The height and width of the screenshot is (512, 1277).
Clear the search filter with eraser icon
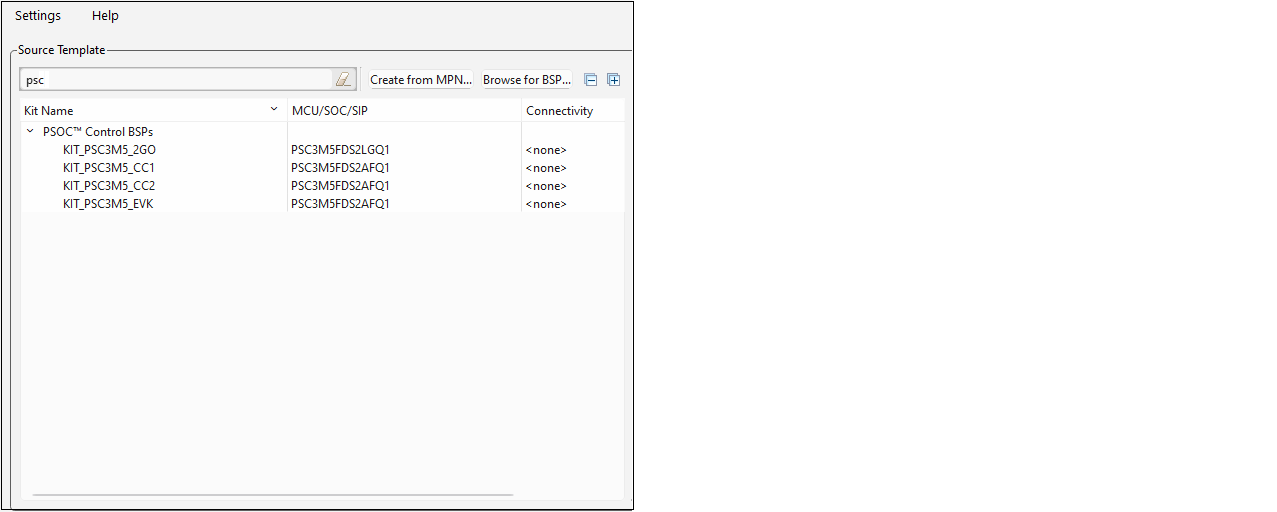pyautogui.click(x=343, y=80)
